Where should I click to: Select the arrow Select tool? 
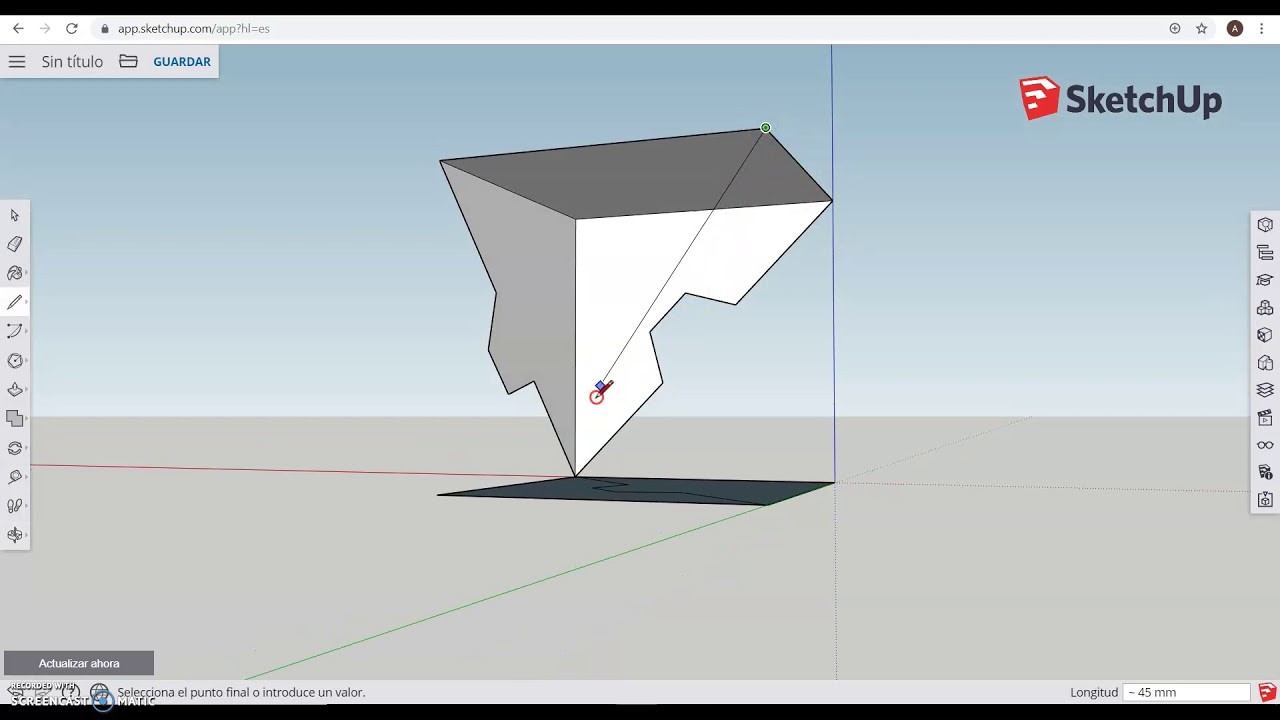[14, 215]
